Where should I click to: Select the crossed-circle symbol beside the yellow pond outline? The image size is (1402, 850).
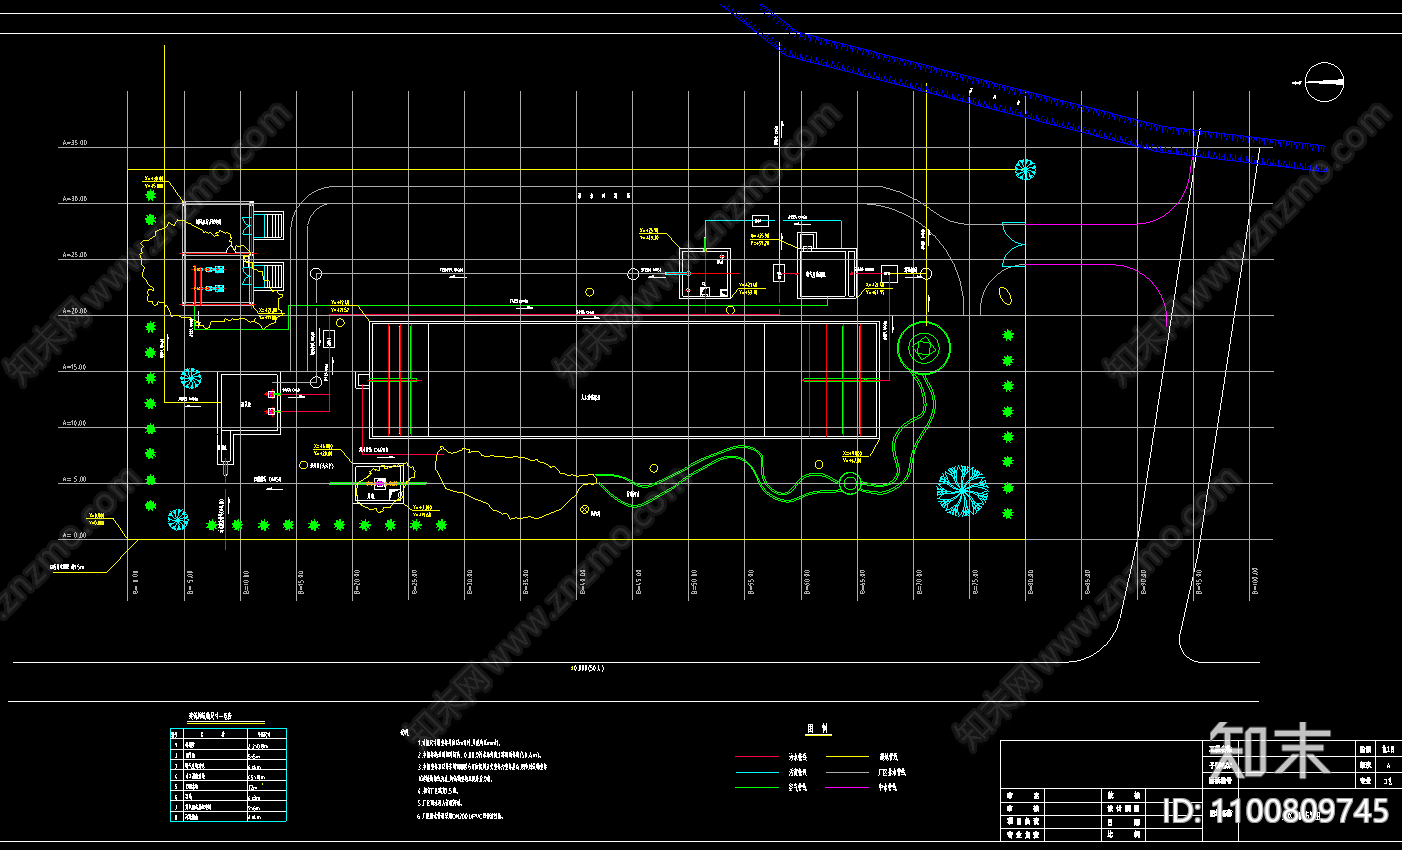pos(585,509)
